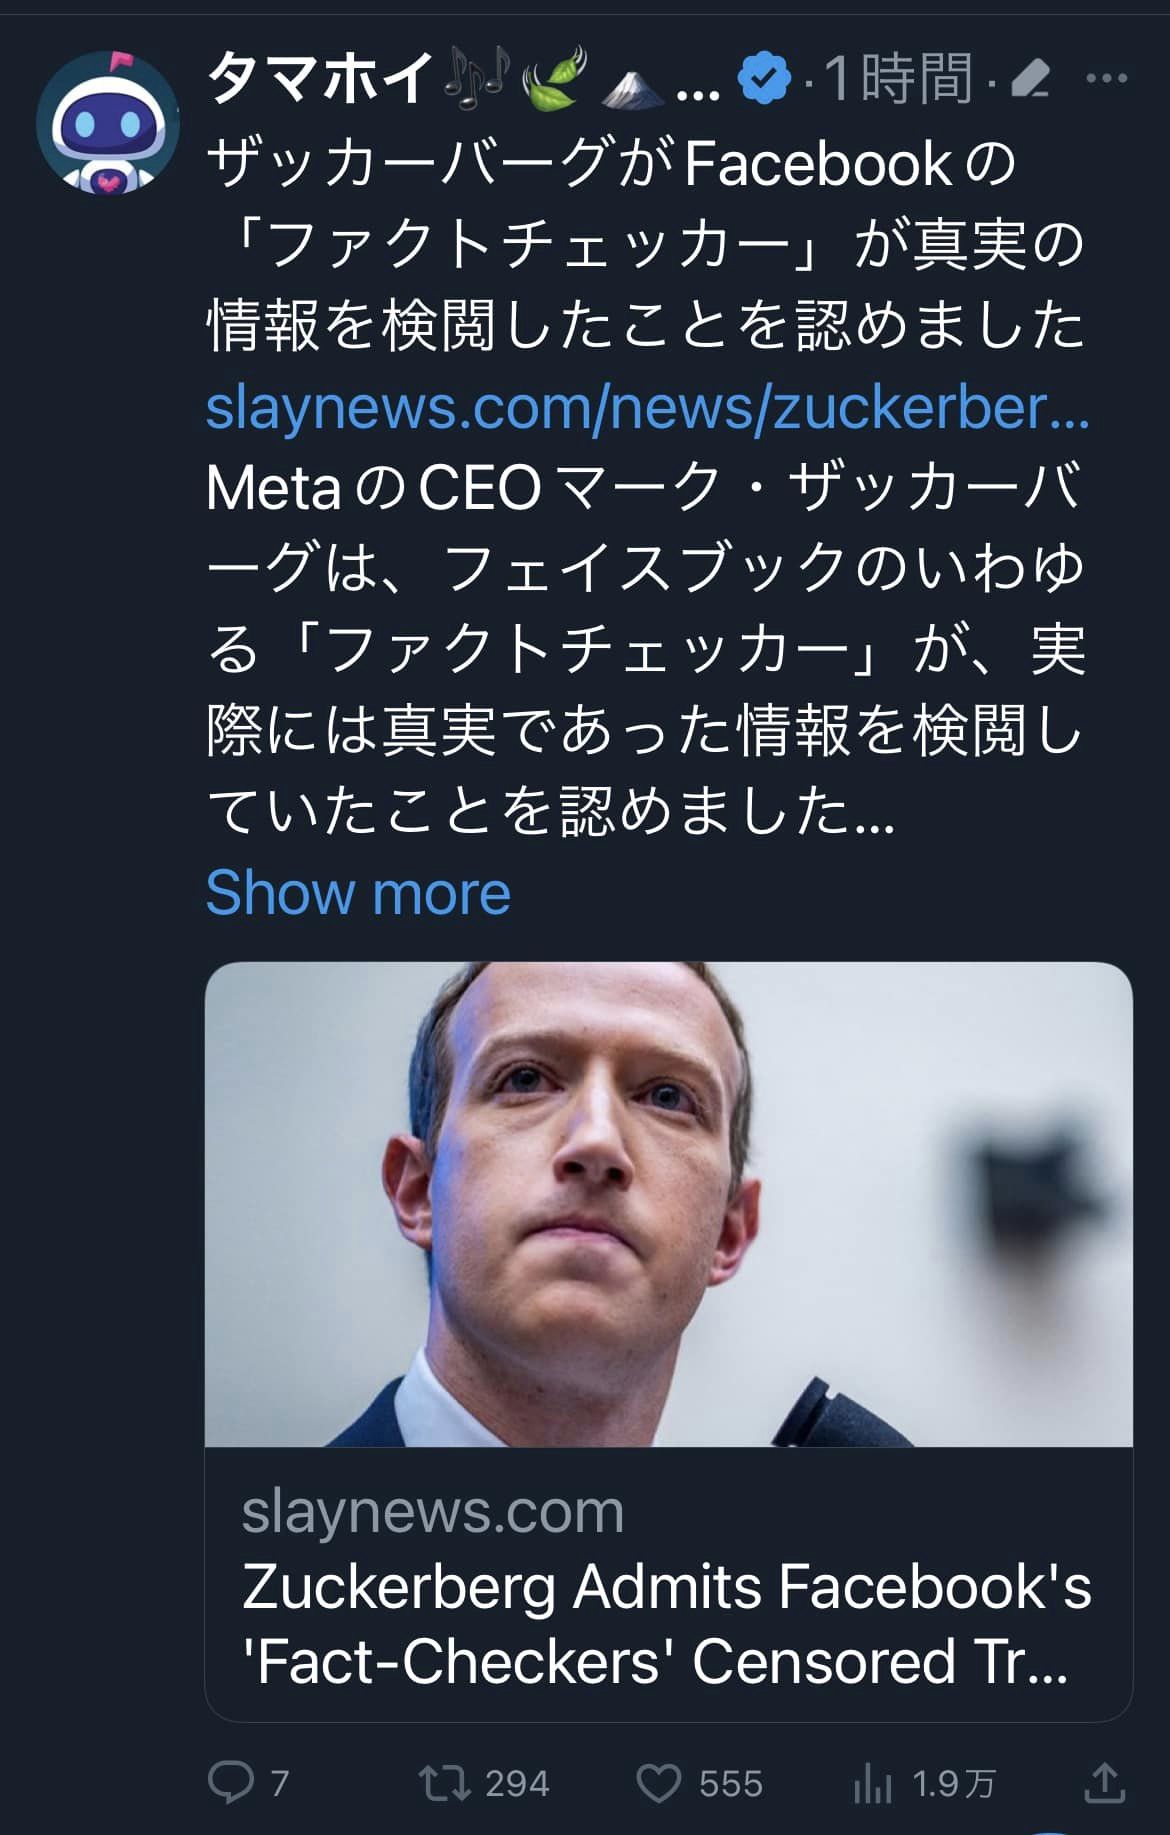Open タマホイ's profile from the display name
The width and height of the screenshot is (1170, 1835).
[320, 78]
